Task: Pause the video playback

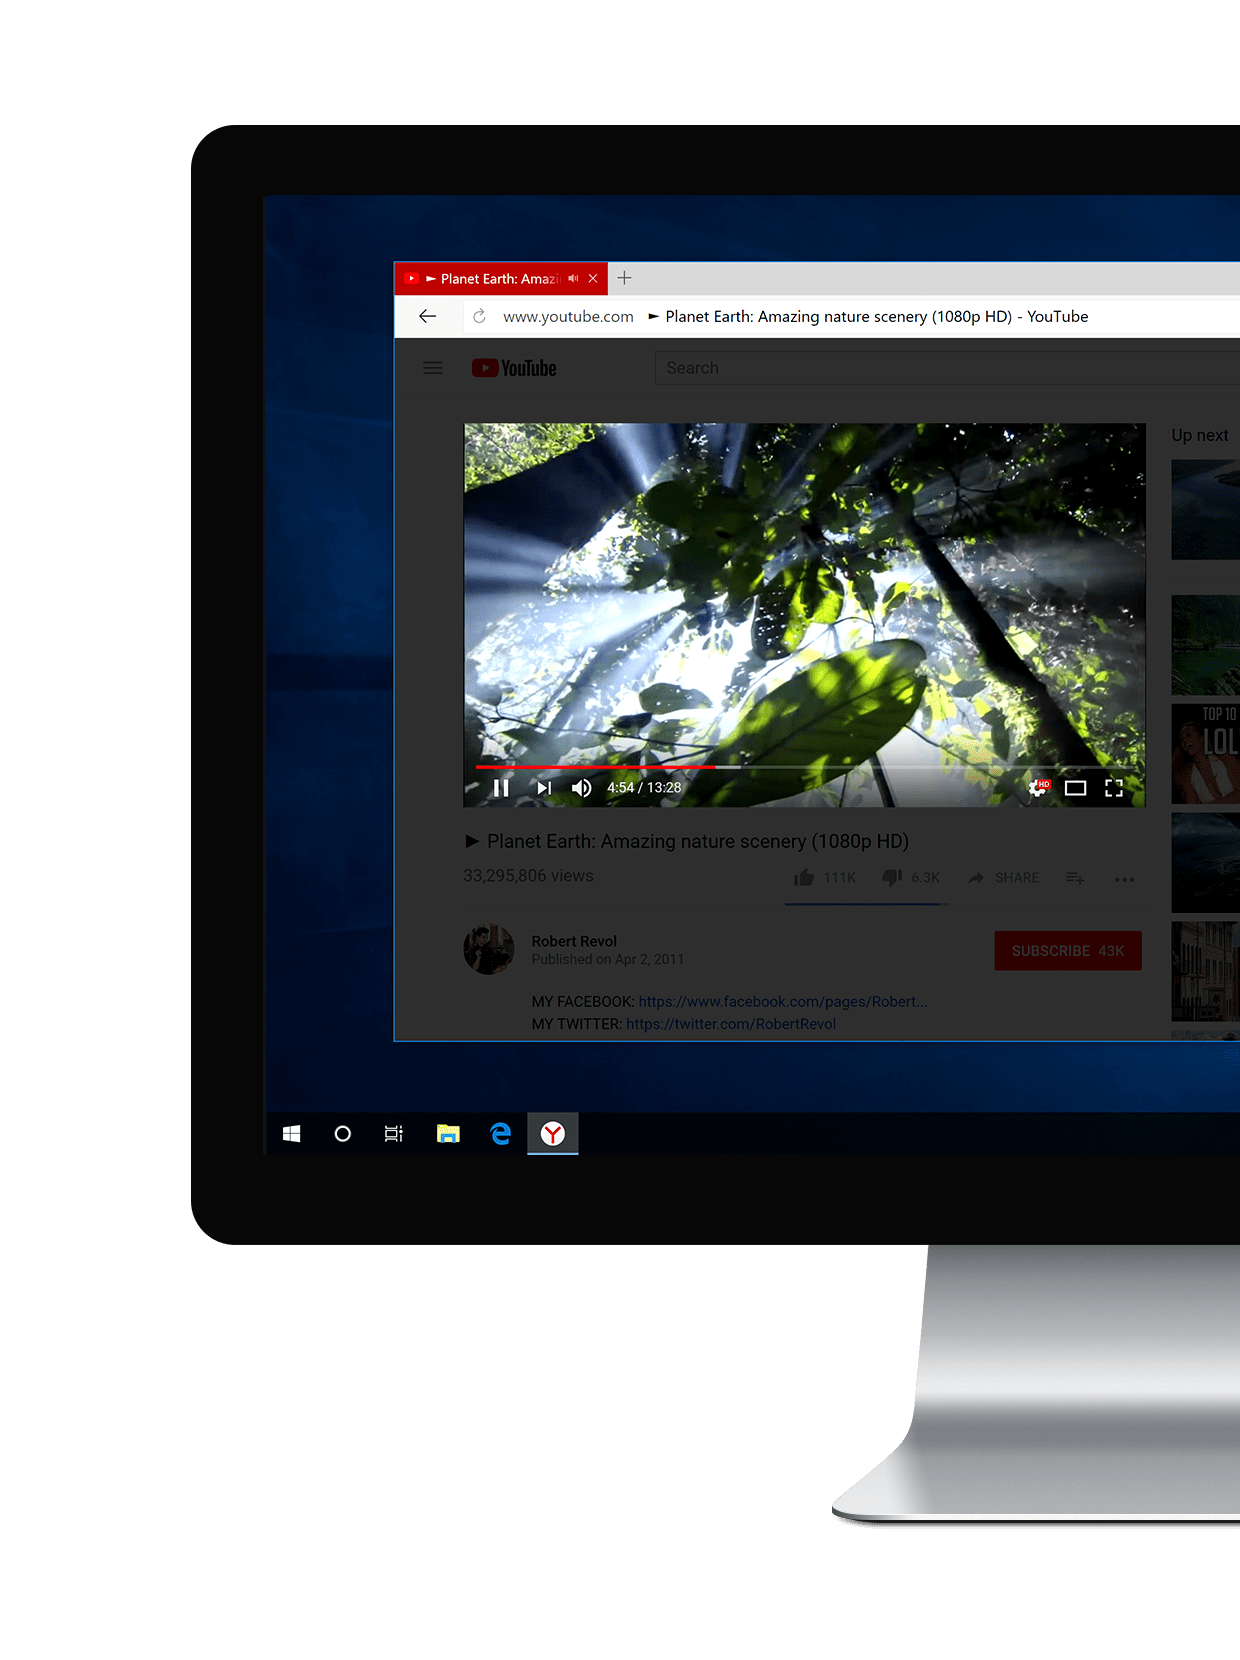Action: pyautogui.click(x=501, y=788)
